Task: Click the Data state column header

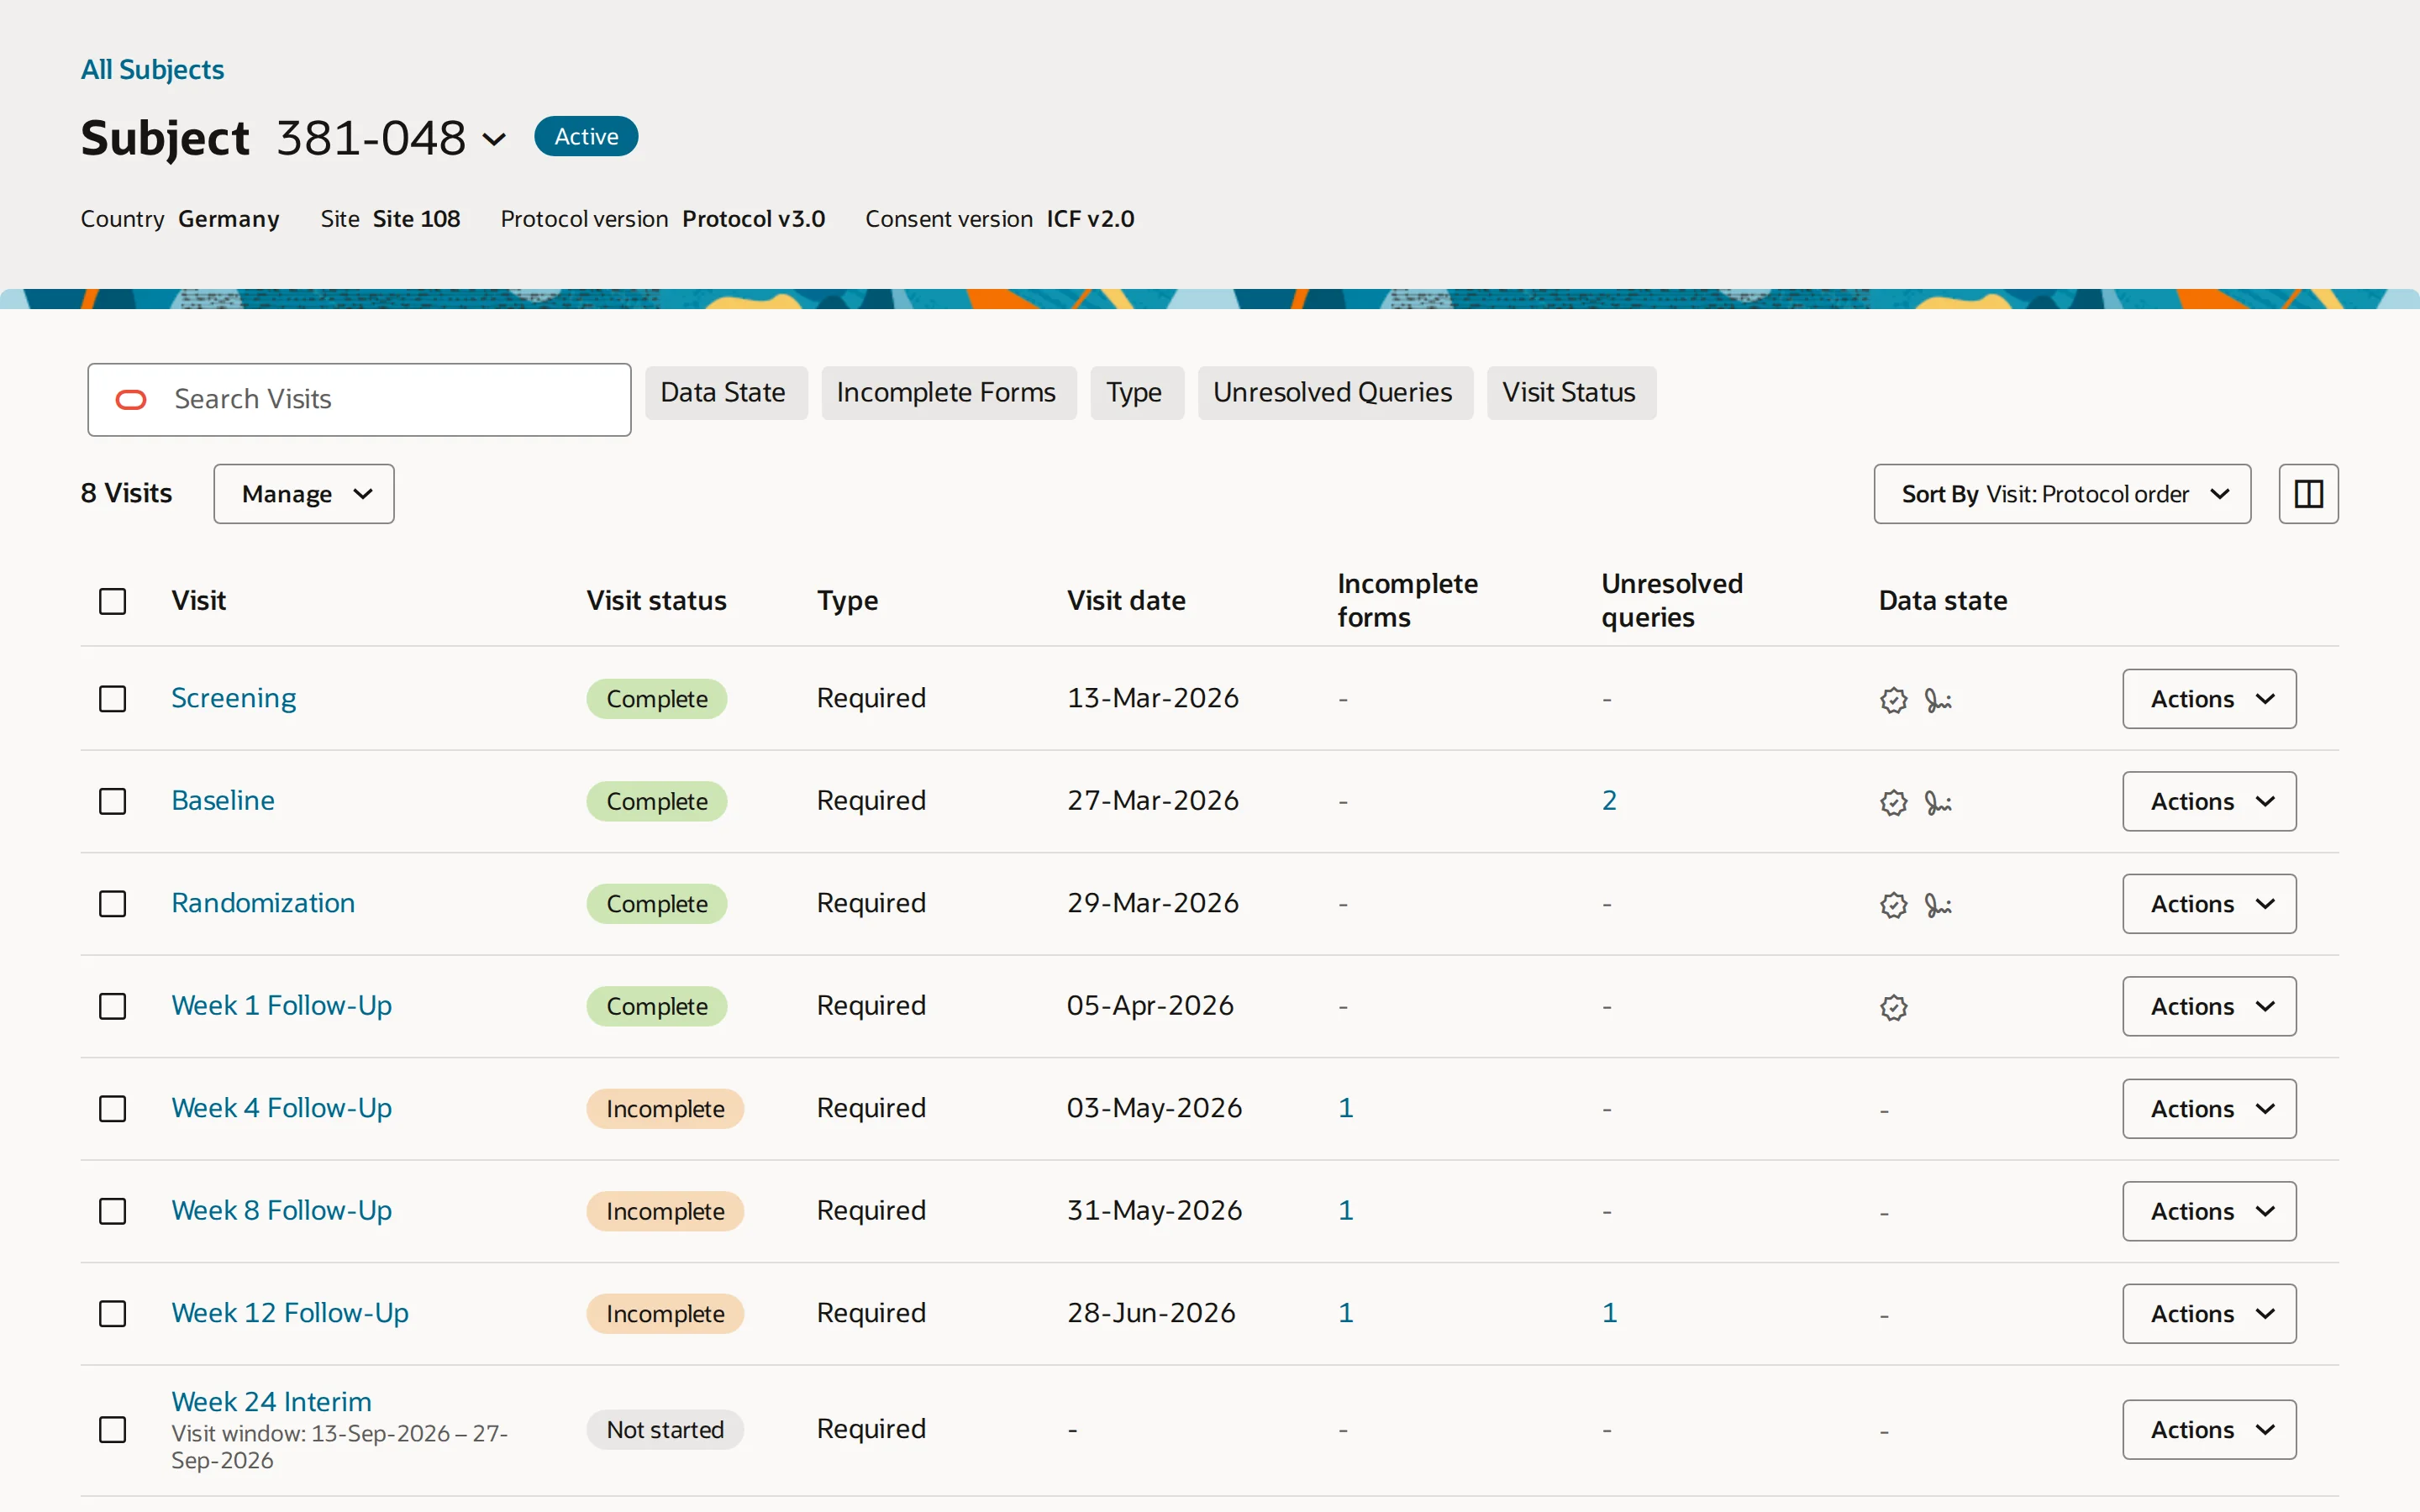Action: (x=1942, y=601)
